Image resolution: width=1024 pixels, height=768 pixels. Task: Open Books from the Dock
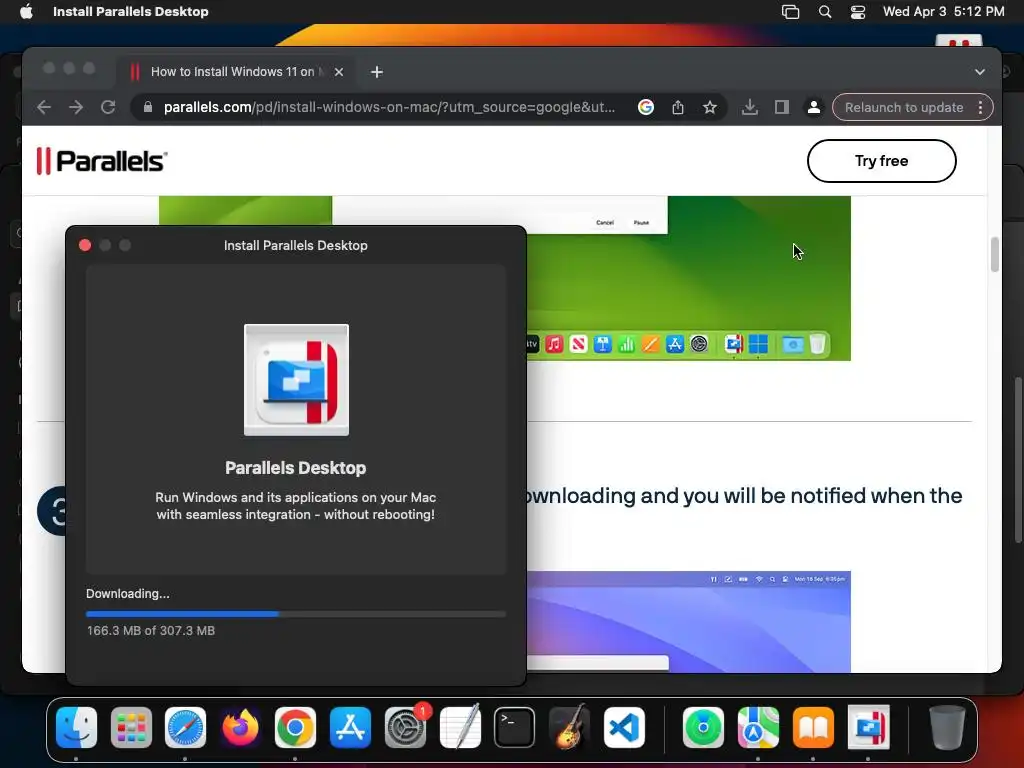click(x=813, y=727)
